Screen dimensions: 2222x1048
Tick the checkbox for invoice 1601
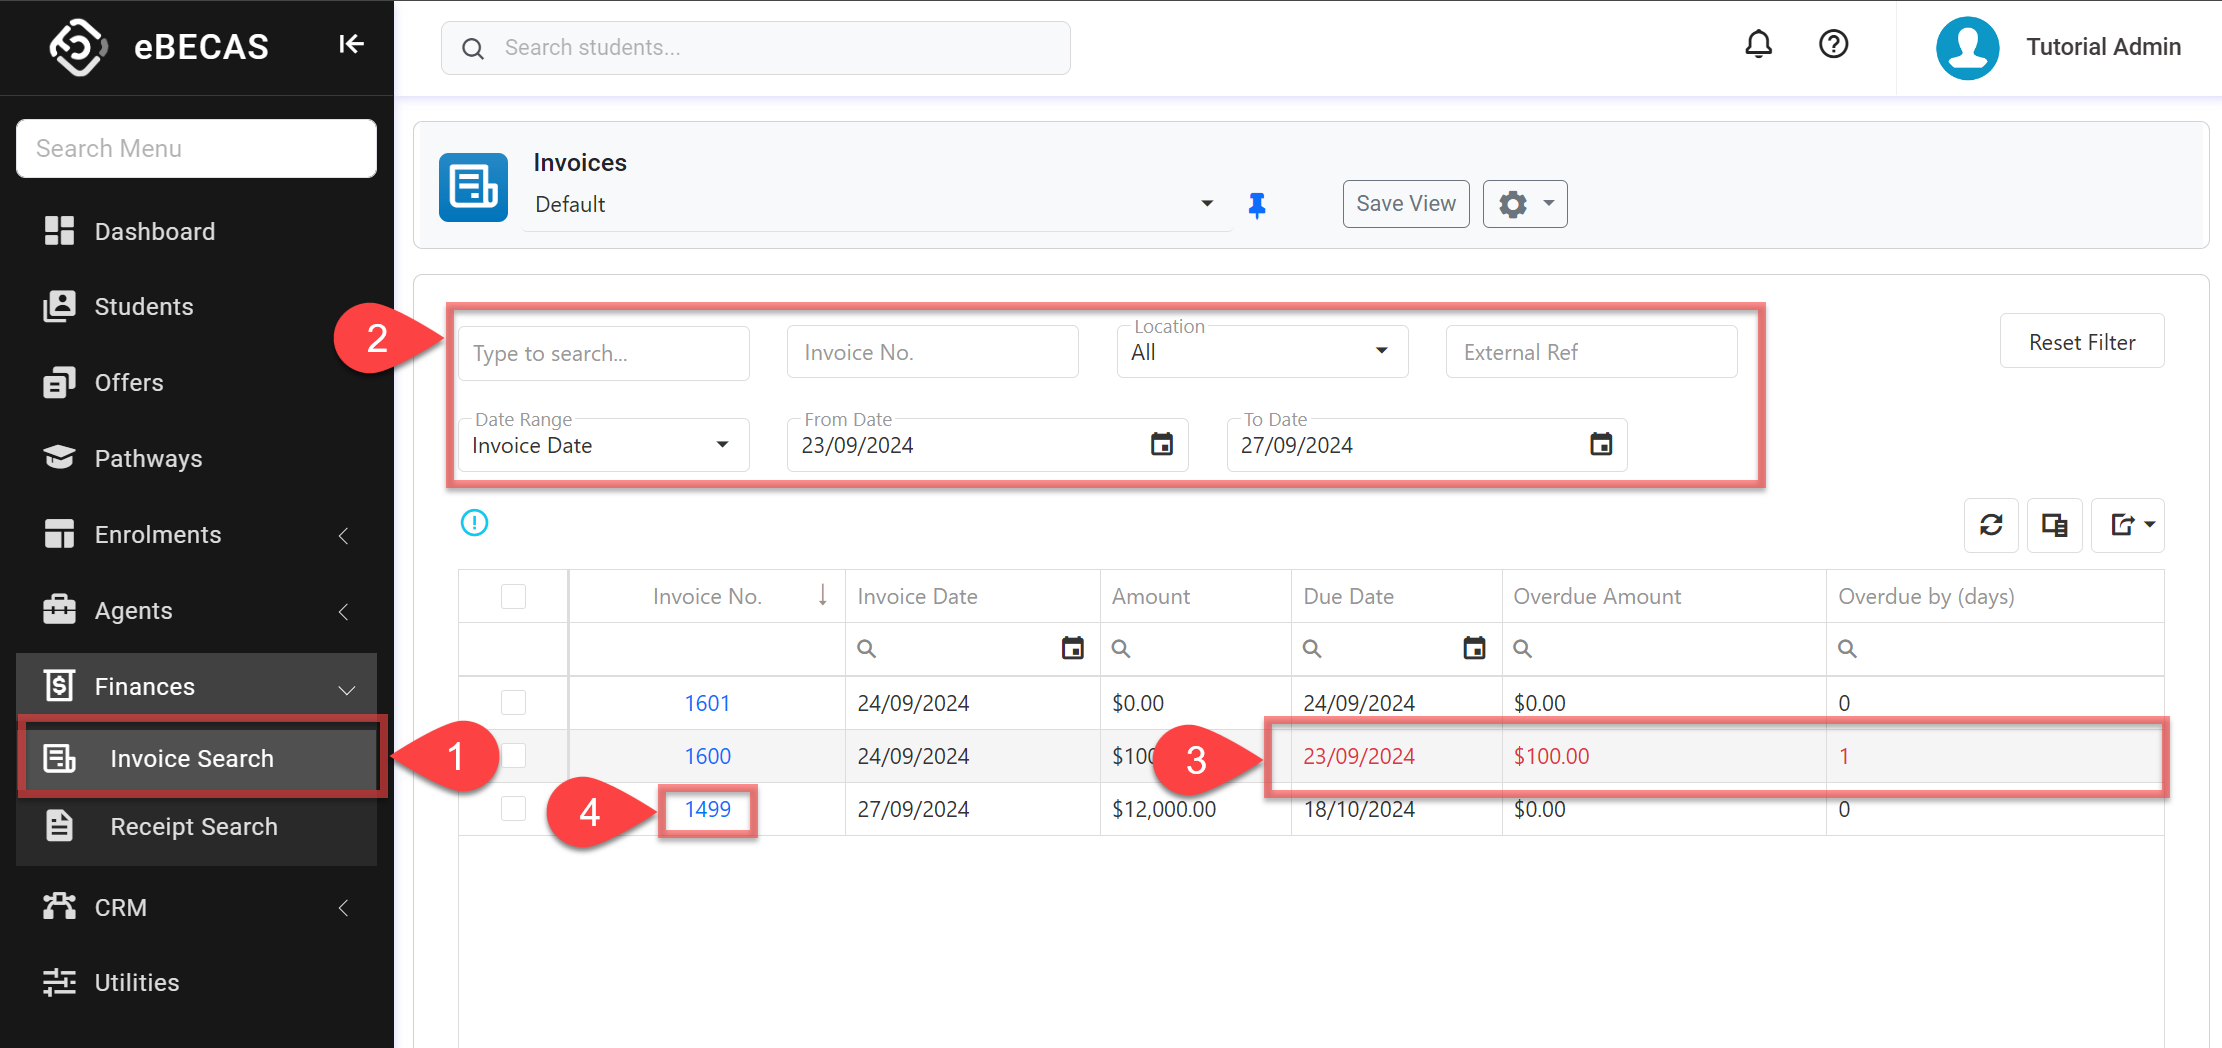(x=513, y=702)
